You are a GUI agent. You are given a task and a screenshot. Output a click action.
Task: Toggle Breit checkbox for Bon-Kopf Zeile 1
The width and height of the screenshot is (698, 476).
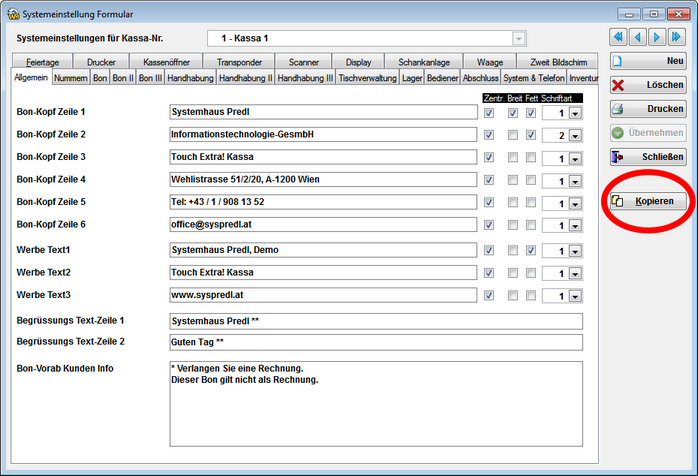513,113
